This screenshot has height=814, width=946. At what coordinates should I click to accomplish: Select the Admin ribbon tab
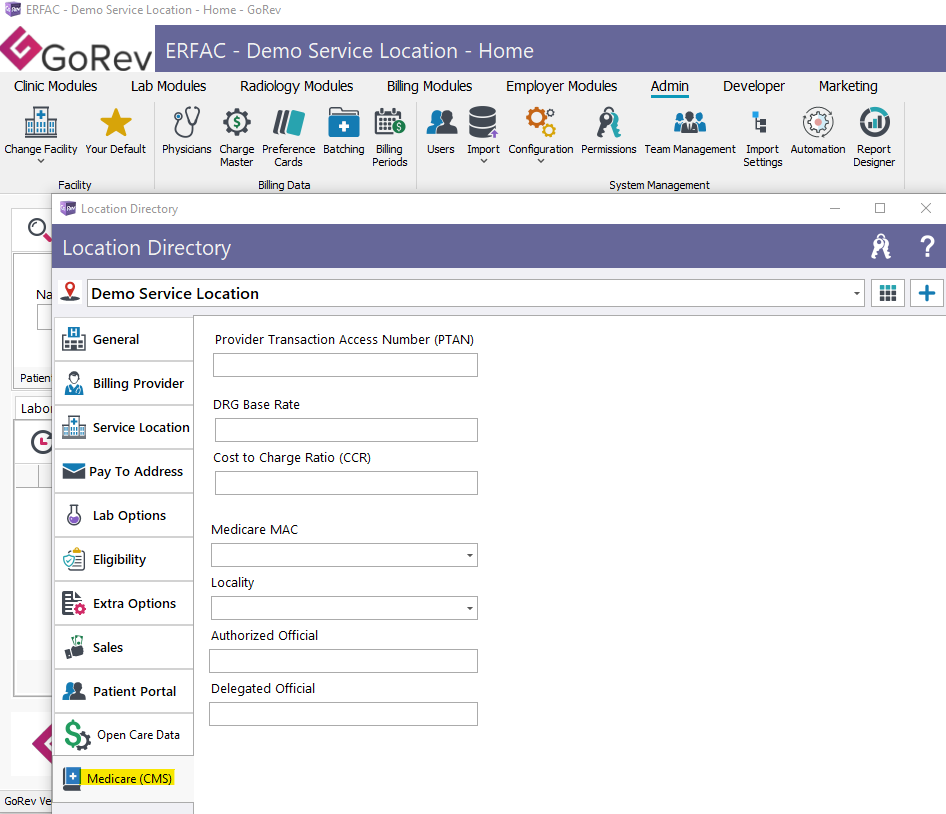tap(669, 86)
